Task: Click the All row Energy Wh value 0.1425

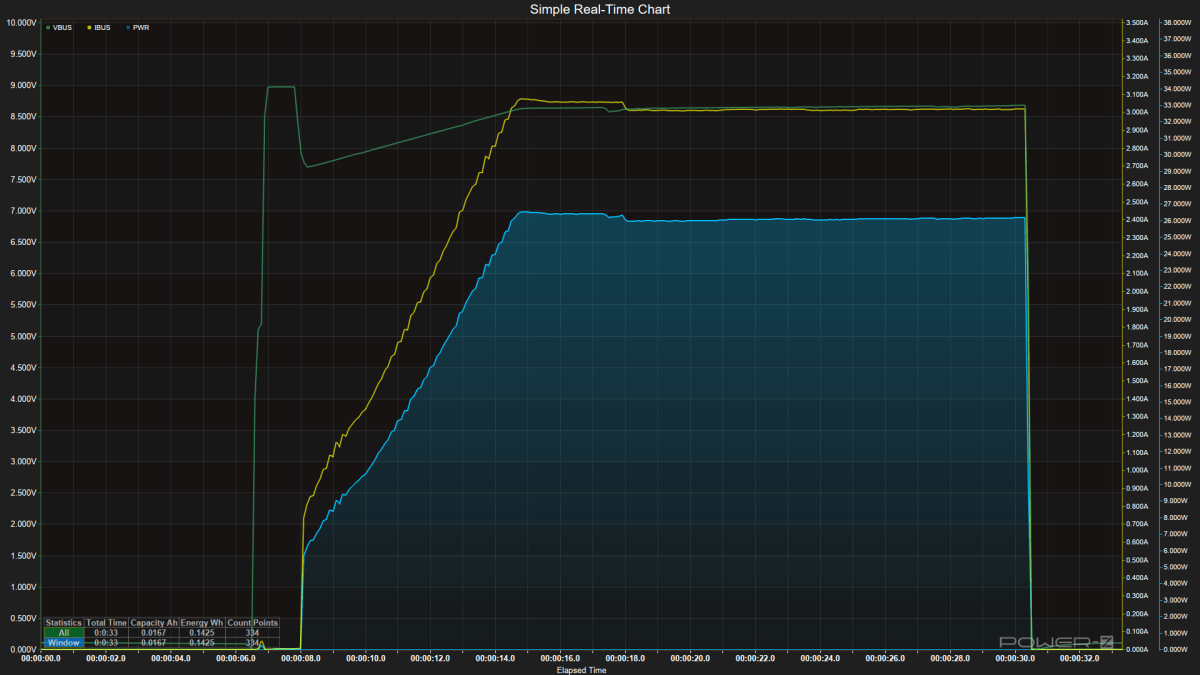Action: 203,632
